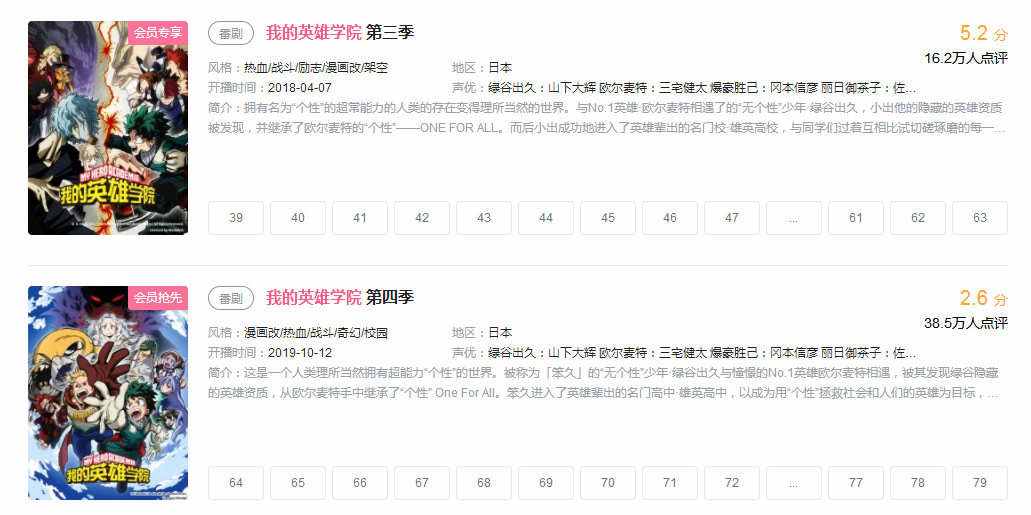Play episode 41
1031x515 pixels.
coord(360,218)
